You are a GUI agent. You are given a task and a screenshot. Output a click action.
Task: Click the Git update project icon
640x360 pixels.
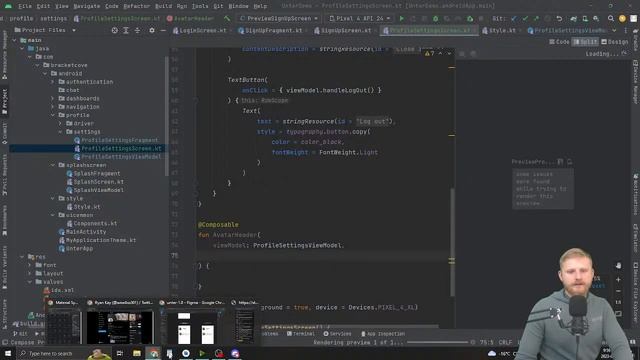(514, 18)
